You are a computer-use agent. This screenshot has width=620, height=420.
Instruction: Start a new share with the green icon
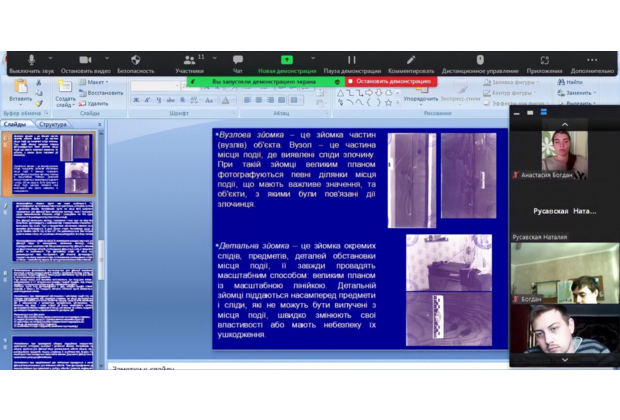287,60
